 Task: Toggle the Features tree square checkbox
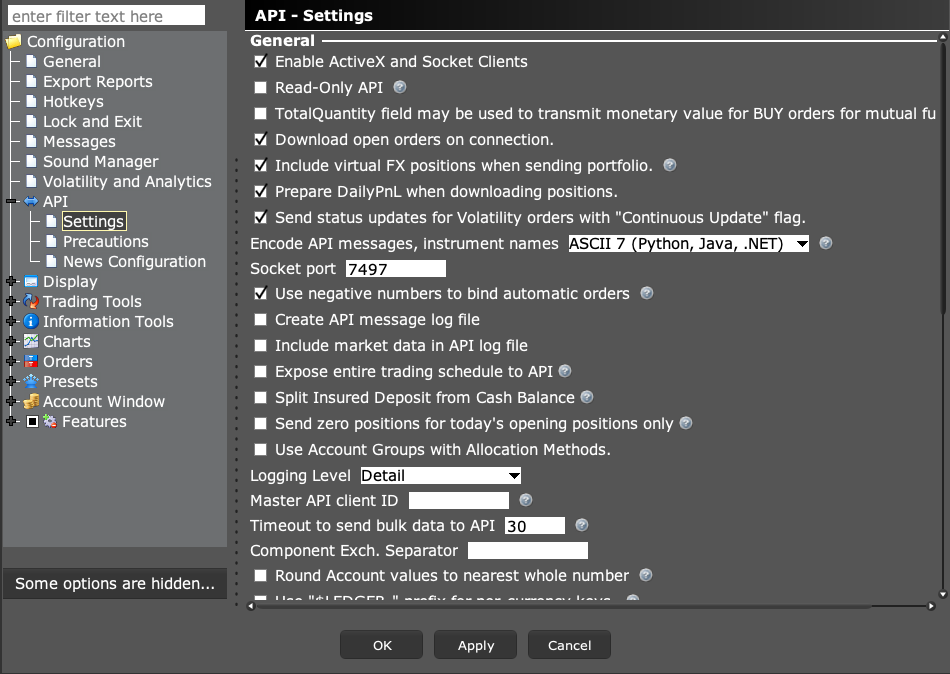pyautogui.click(x=33, y=421)
